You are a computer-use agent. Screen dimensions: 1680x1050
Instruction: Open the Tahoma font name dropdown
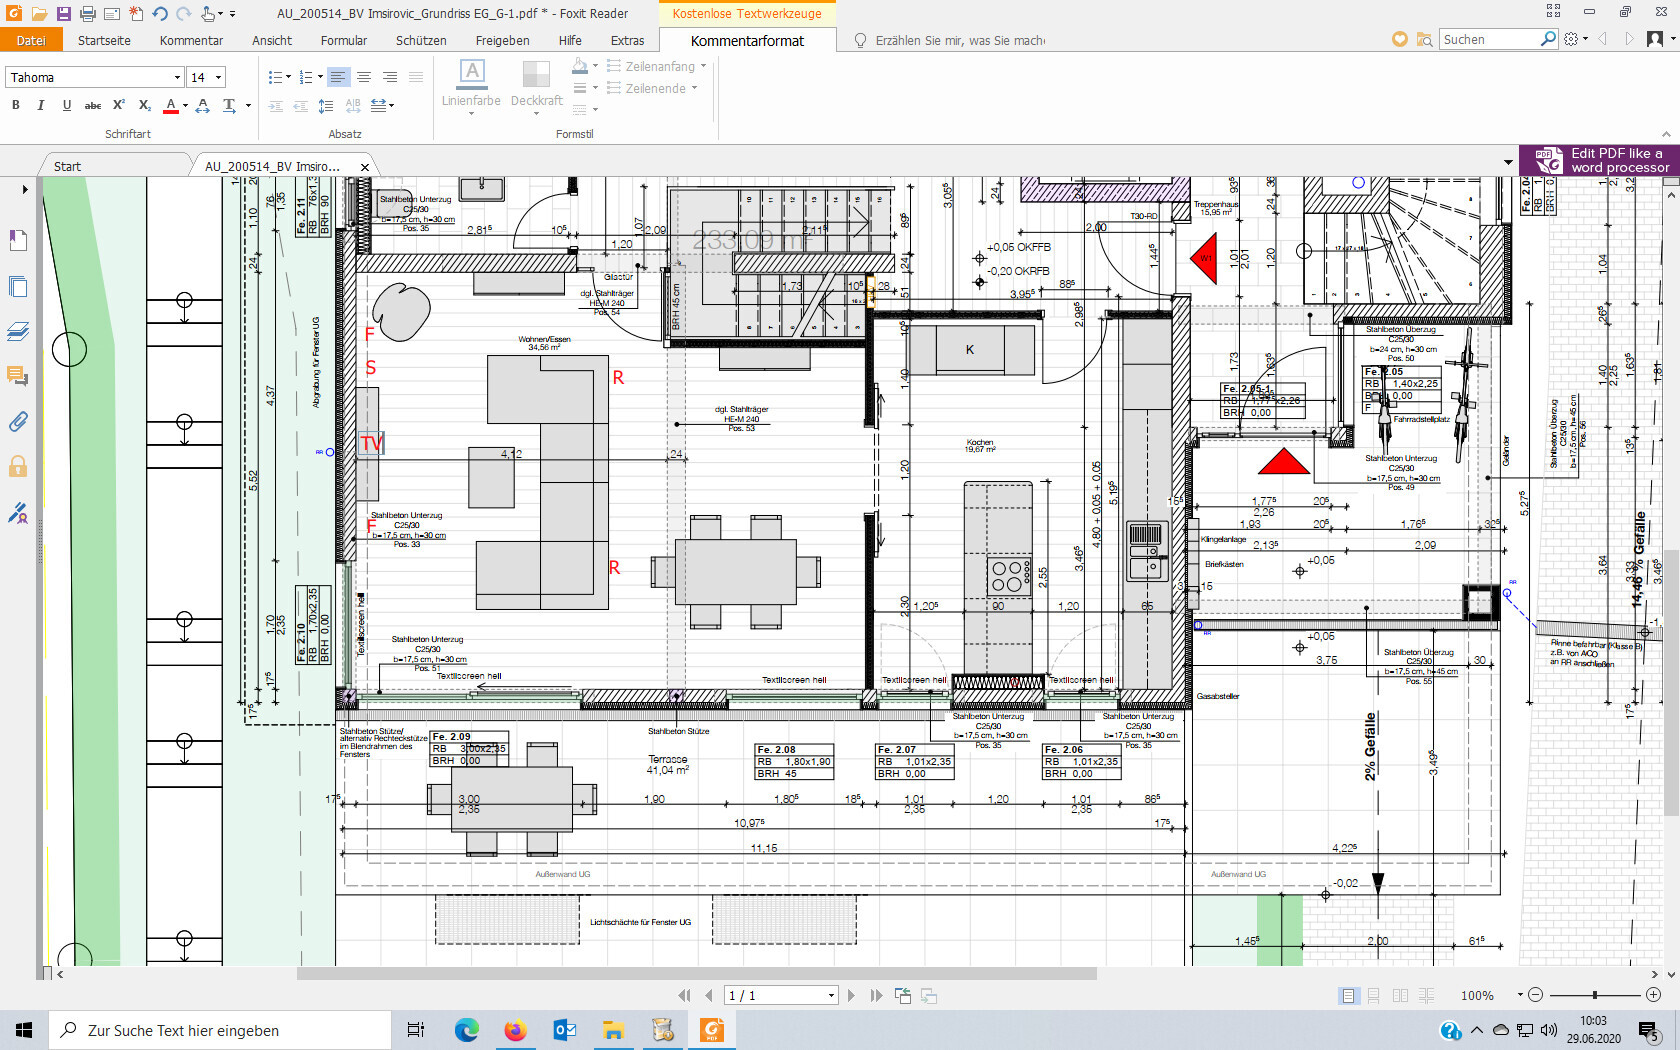click(x=177, y=77)
